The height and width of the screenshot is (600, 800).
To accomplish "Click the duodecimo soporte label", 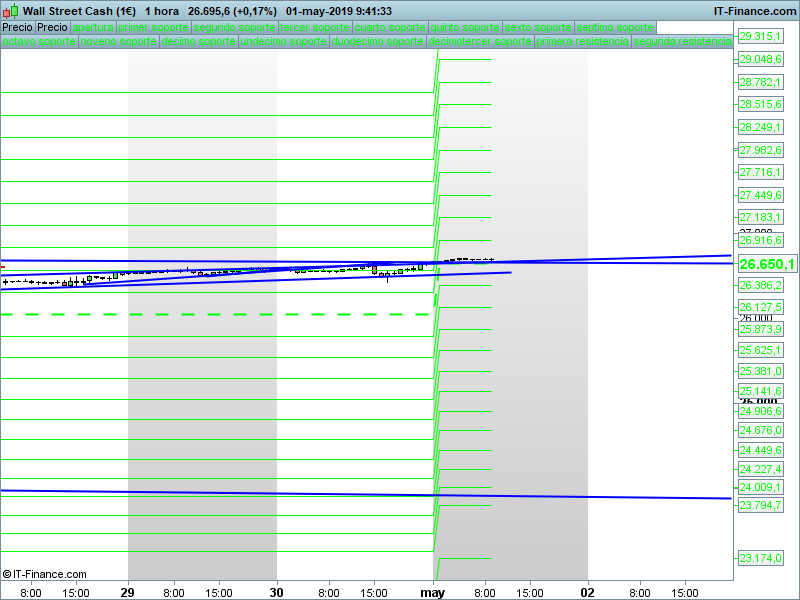I will click(x=378, y=41).
